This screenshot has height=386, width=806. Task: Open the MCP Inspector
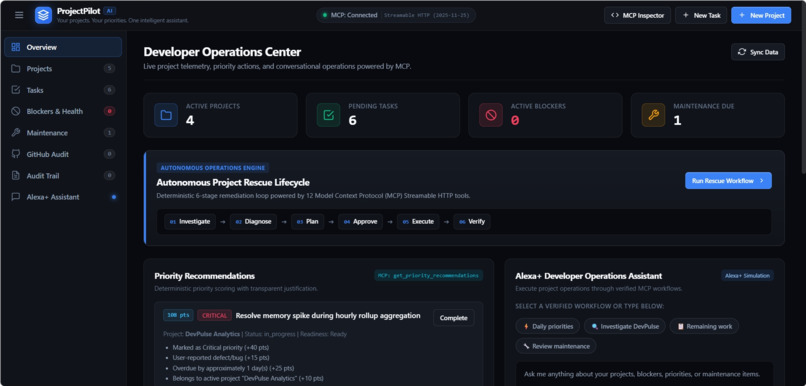click(637, 15)
